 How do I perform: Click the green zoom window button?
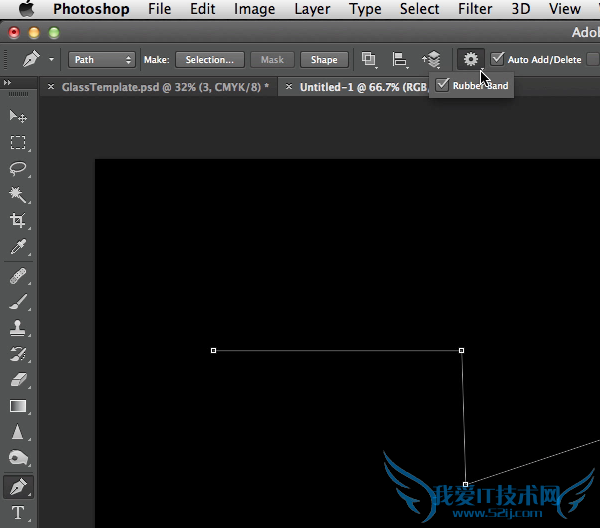[x=54, y=33]
